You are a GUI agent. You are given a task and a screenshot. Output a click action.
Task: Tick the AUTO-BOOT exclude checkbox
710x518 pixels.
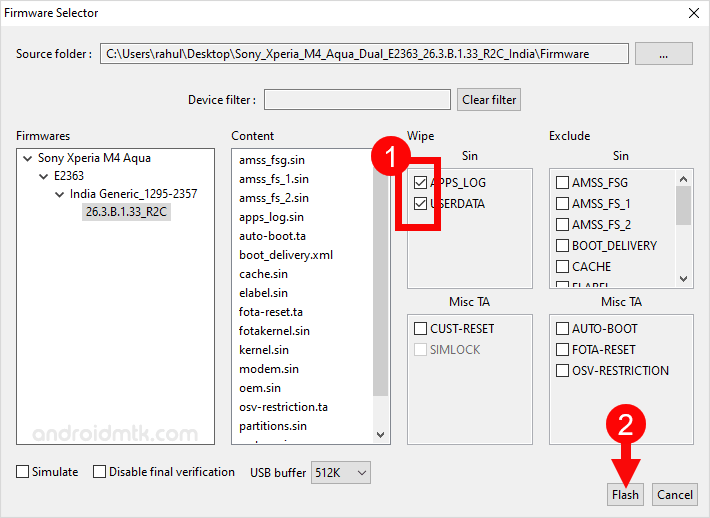[x=562, y=328]
